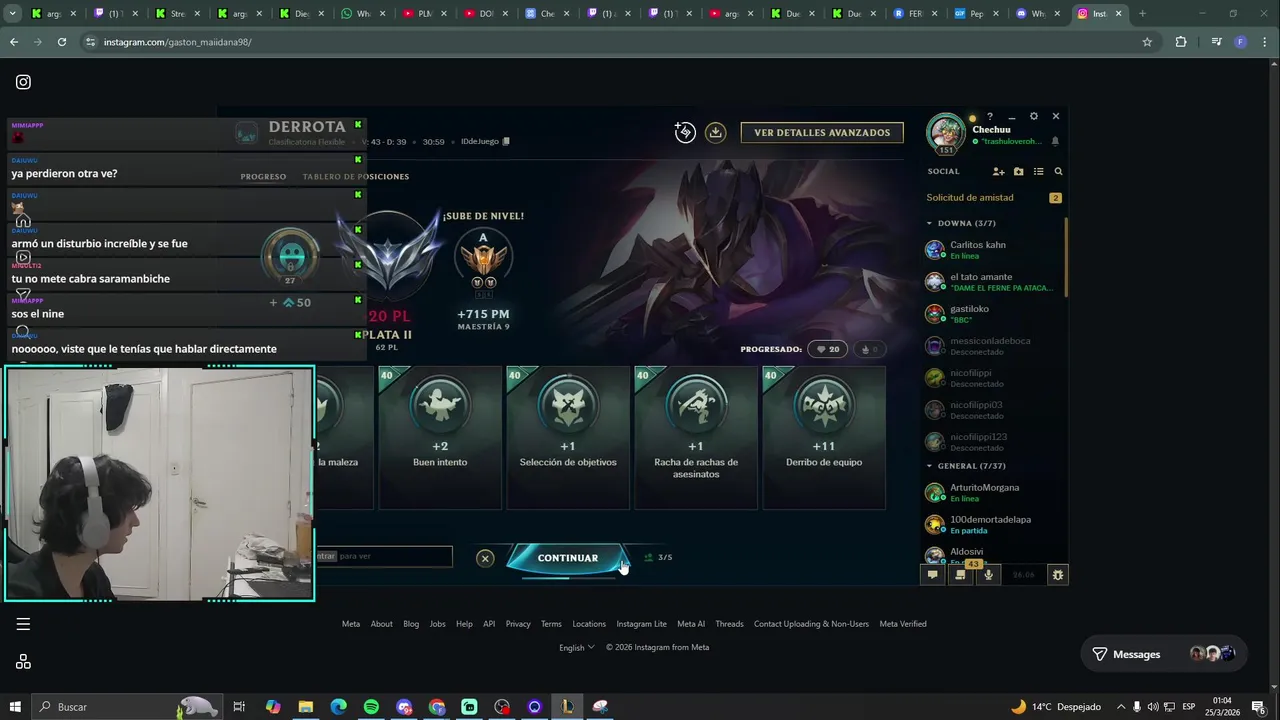This screenshot has height=720, width=1280.
Task: Click the Buen intento challenge card
Action: click(440, 438)
